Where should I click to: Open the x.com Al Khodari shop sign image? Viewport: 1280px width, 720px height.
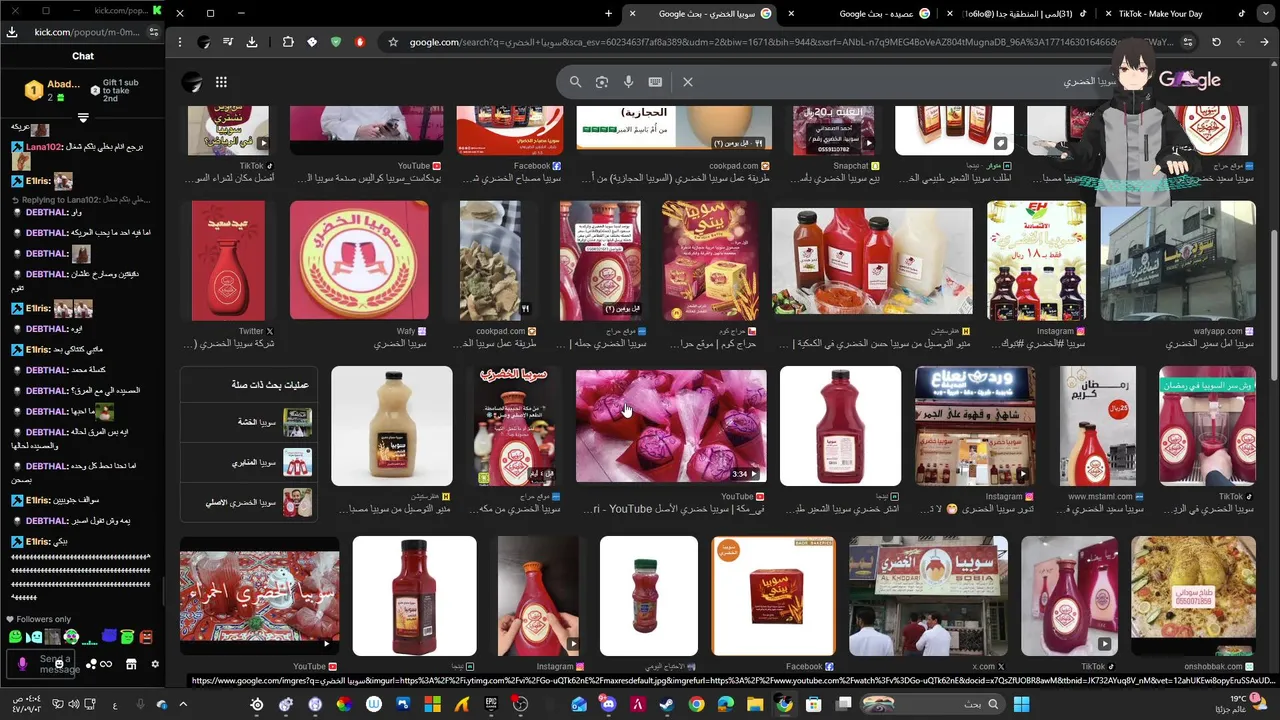pyautogui.click(x=929, y=596)
